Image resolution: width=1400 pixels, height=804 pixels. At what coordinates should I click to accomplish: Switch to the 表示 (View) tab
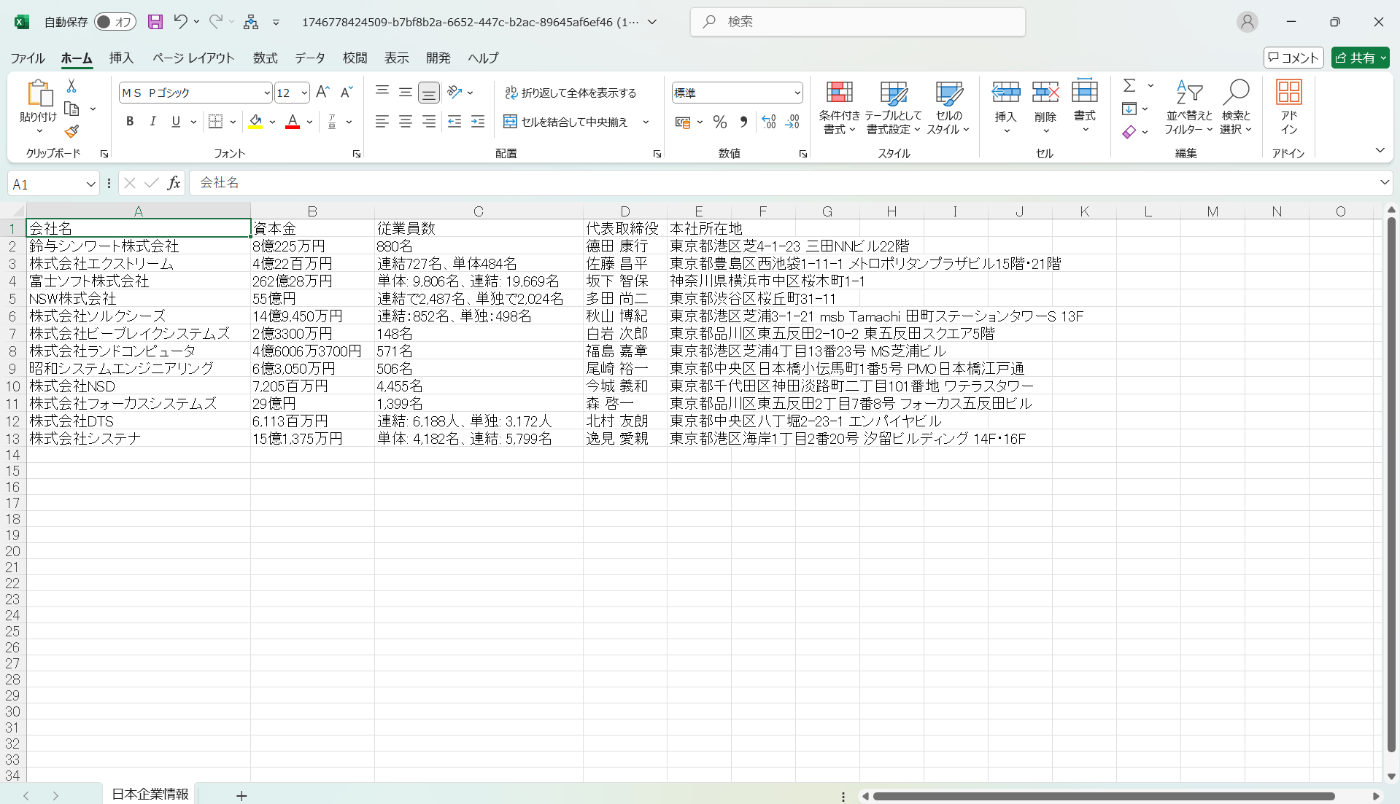point(397,58)
